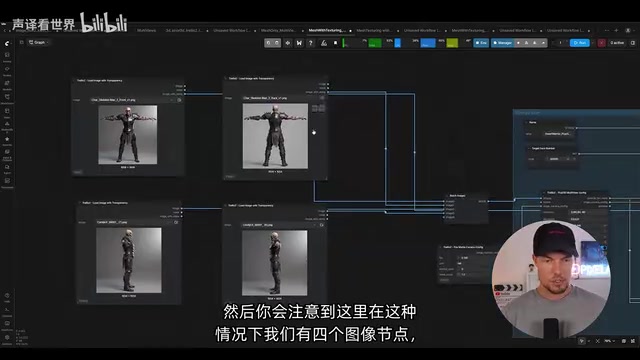640x360 pixels.
Task: Add a new workflow tab with plus
Action: tap(616, 31)
